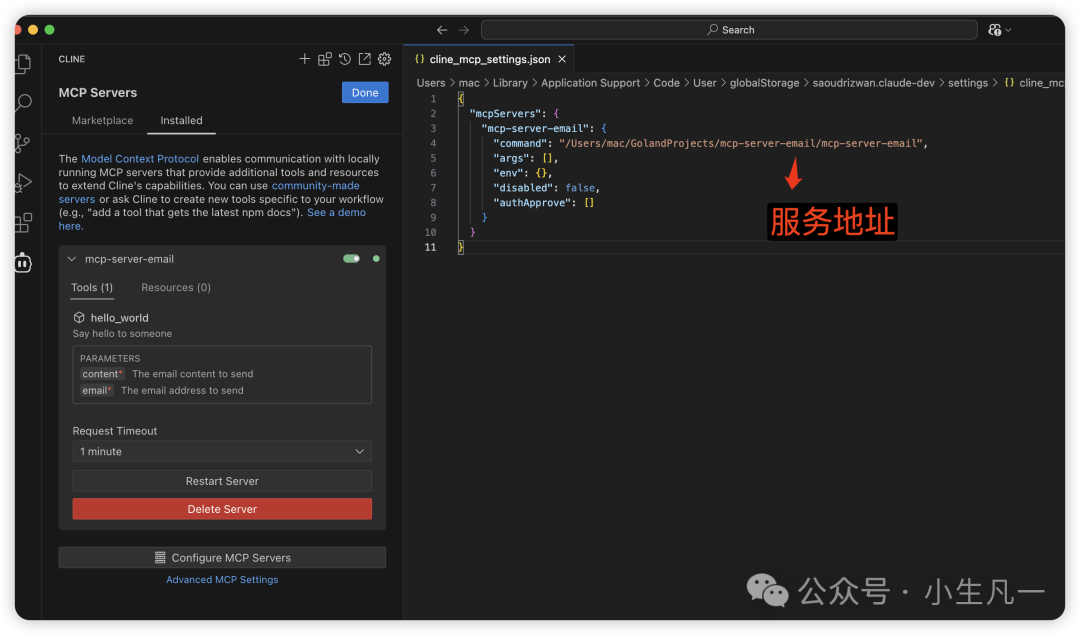Click Restart Server button
1080x635 pixels.
(222, 481)
